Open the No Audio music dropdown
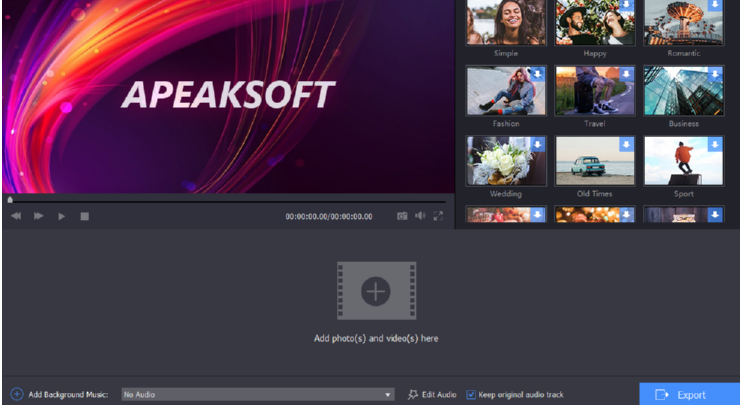 (x=258, y=394)
